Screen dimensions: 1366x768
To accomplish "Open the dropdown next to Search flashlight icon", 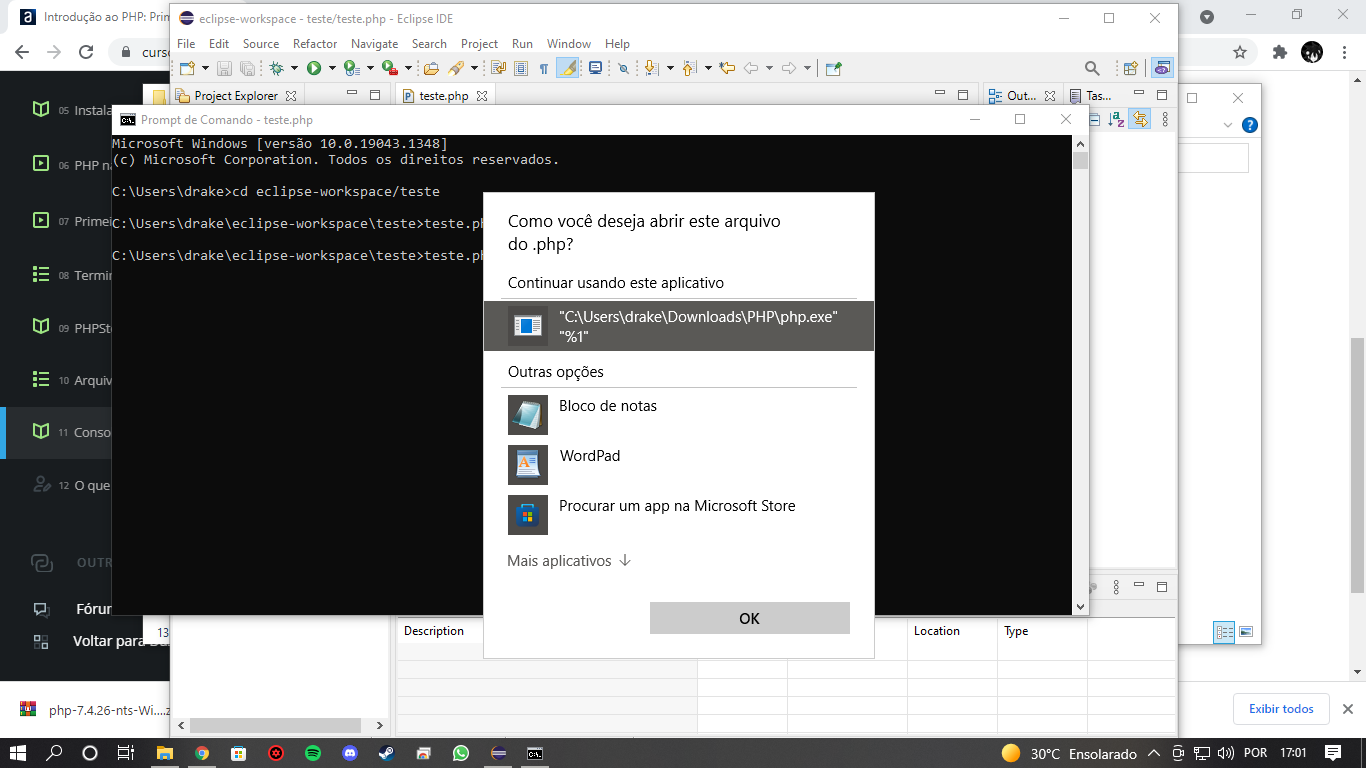I will [474, 68].
